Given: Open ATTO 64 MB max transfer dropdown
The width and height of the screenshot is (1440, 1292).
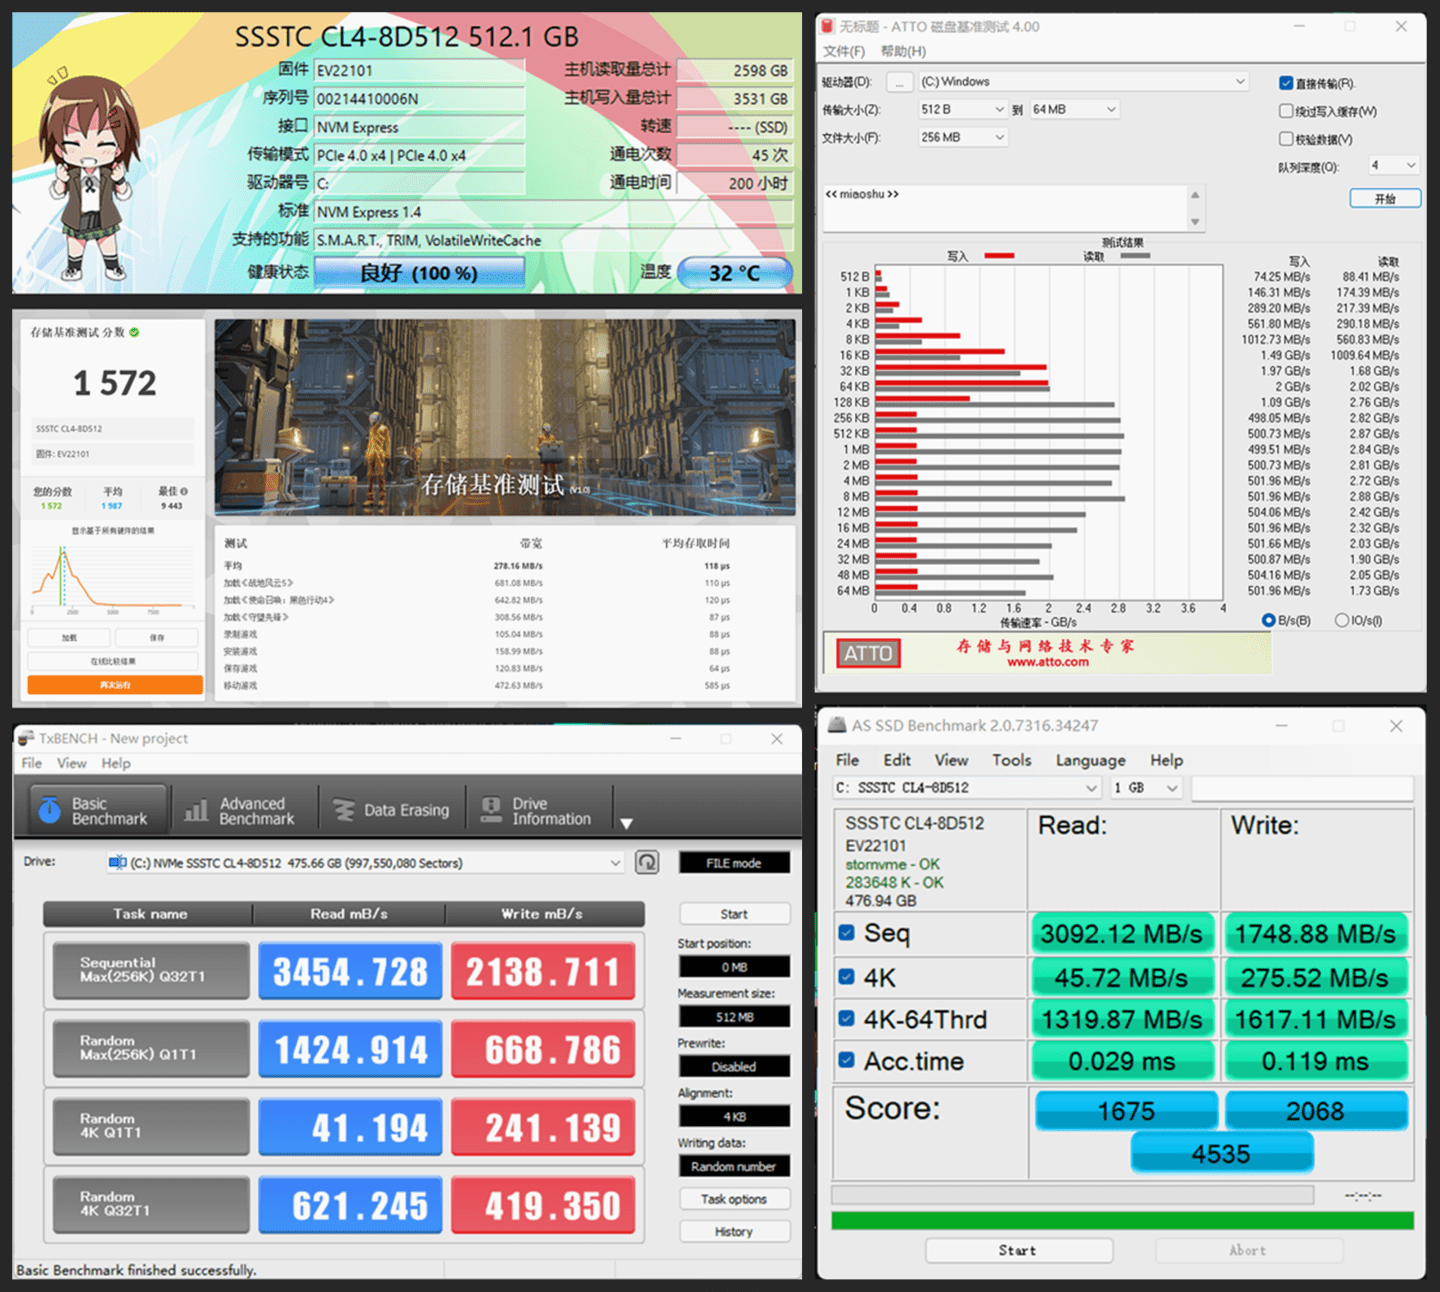Looking at the screenshot, I should [x=1074, y=109].
